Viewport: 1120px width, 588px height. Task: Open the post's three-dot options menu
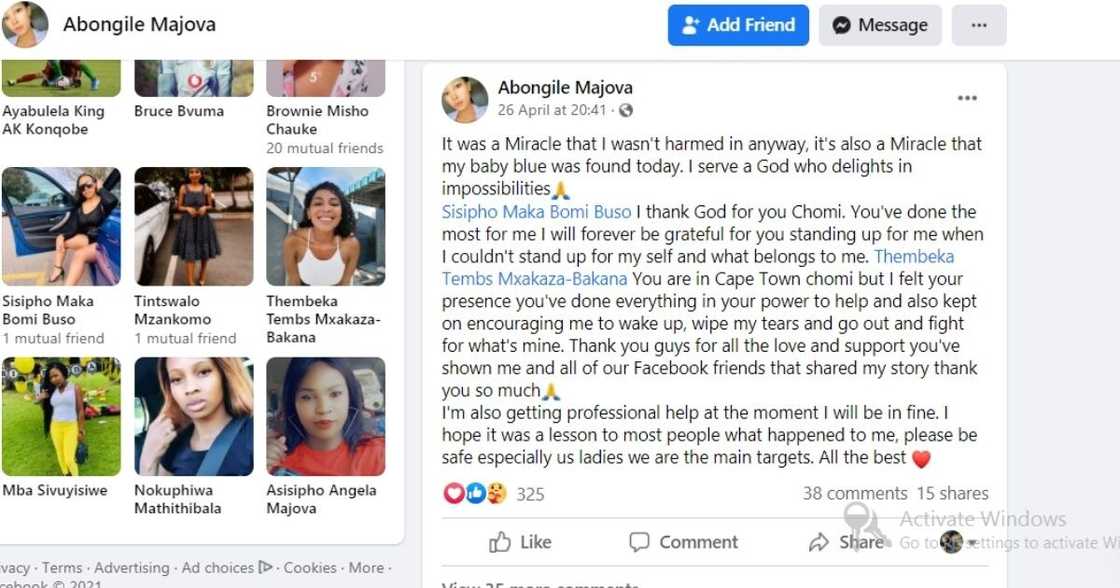tap(967, 97)
